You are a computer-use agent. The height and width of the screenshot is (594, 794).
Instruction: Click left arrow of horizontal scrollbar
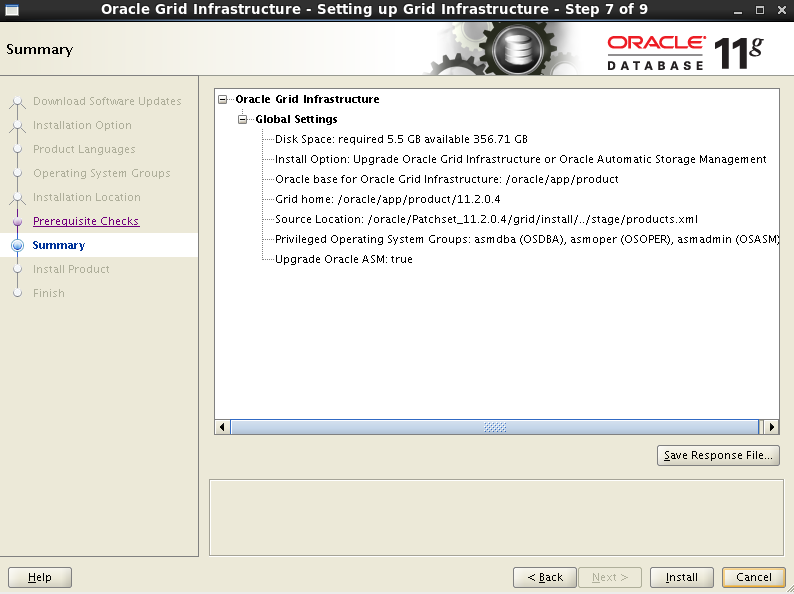(222, 427)
